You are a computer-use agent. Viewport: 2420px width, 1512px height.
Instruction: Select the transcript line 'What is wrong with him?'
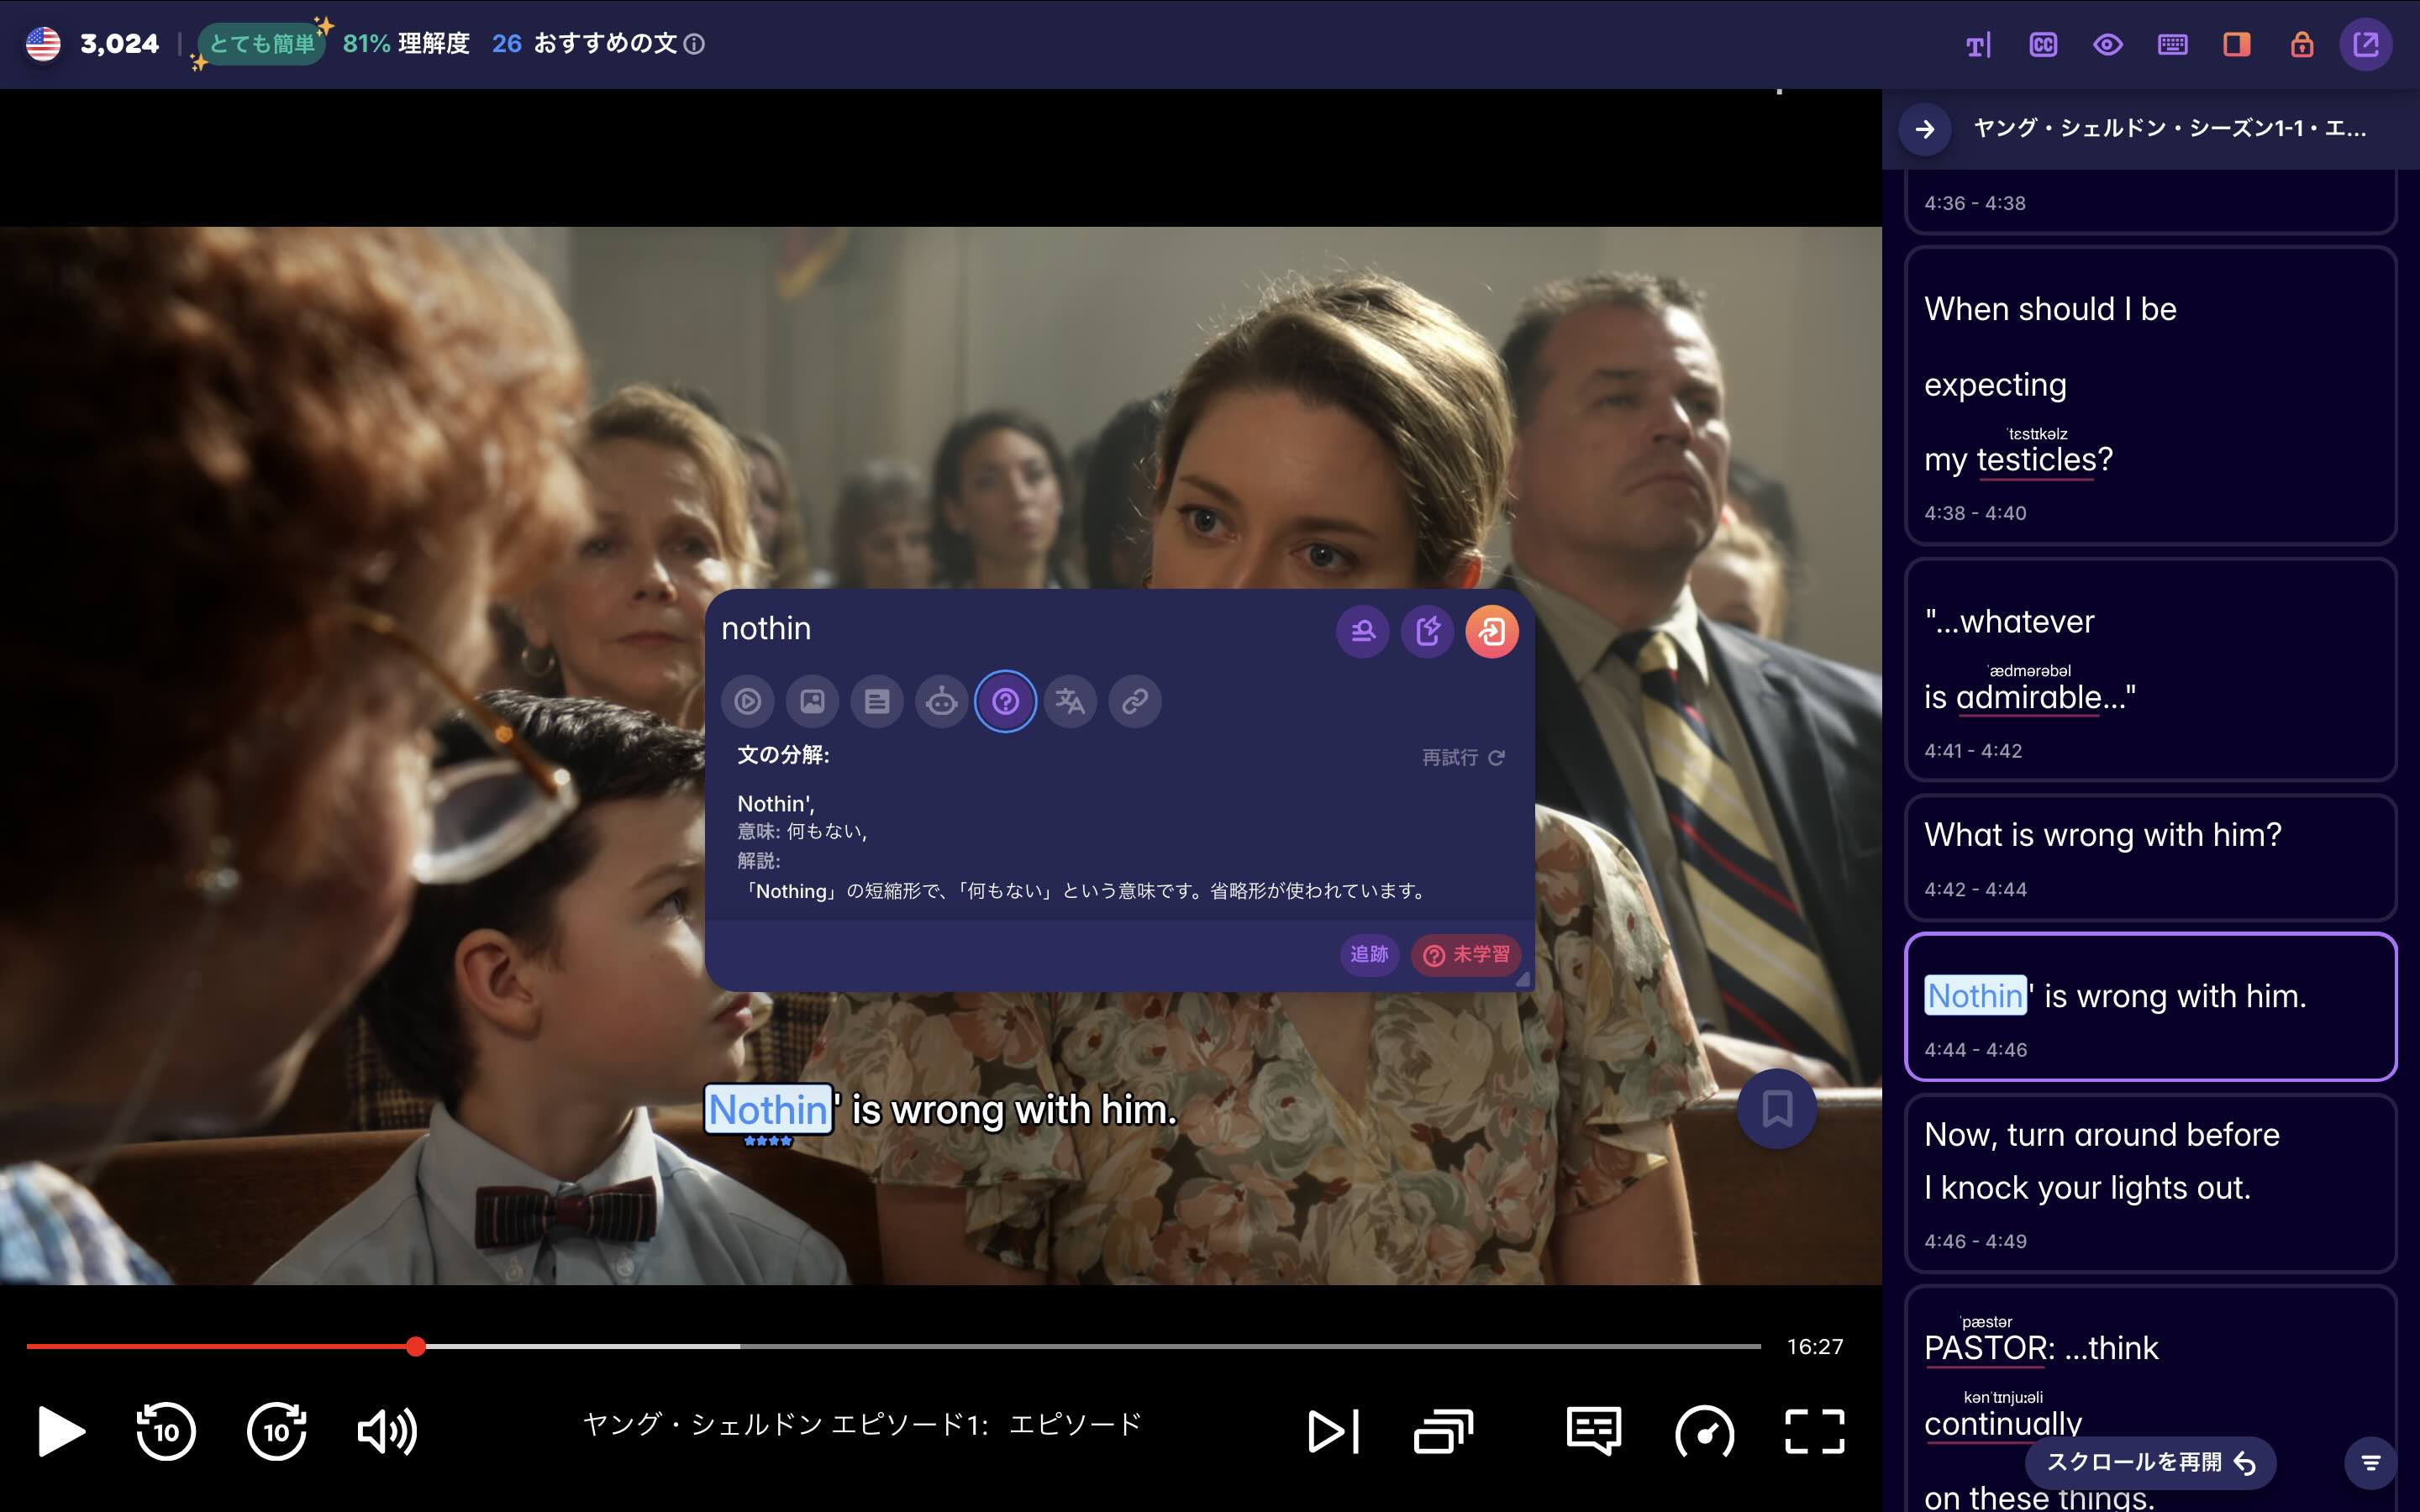(2104, 834)
